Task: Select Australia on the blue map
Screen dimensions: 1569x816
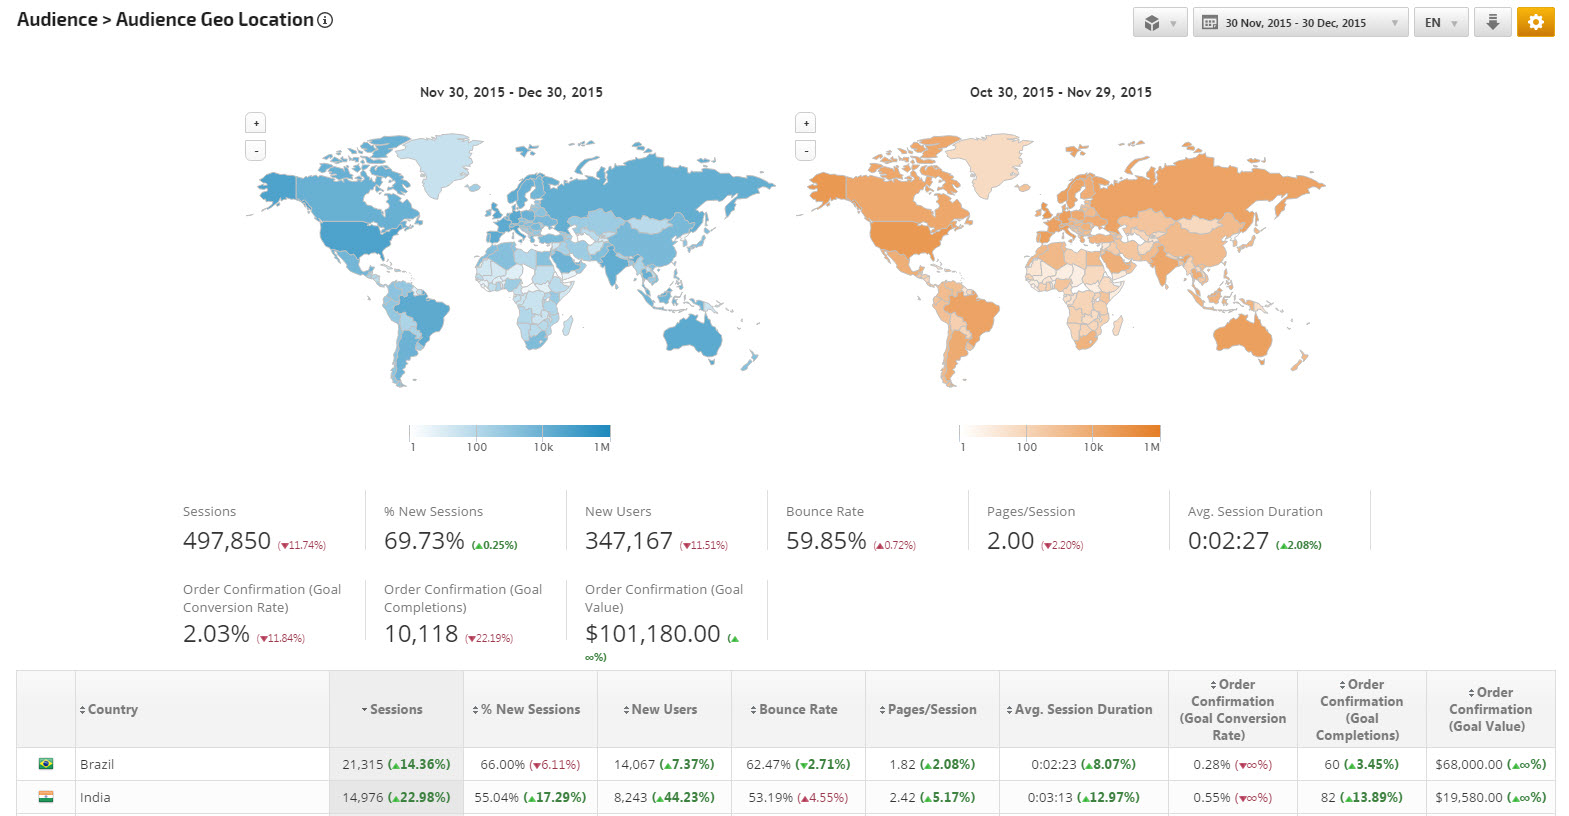Action: [x=691, y=335]
